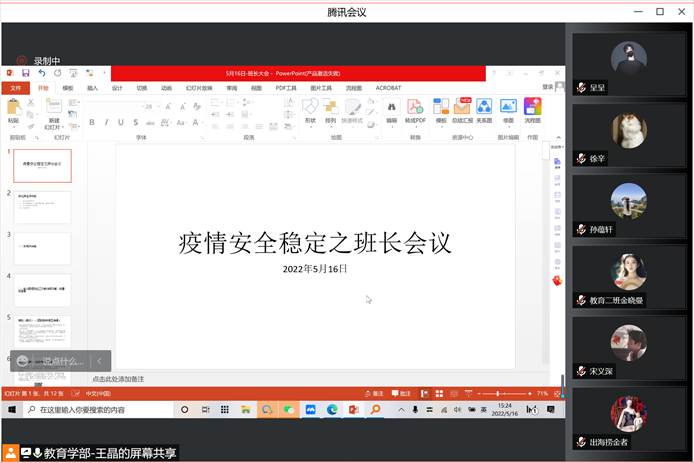Toggle strikethrough abc button

150,123
